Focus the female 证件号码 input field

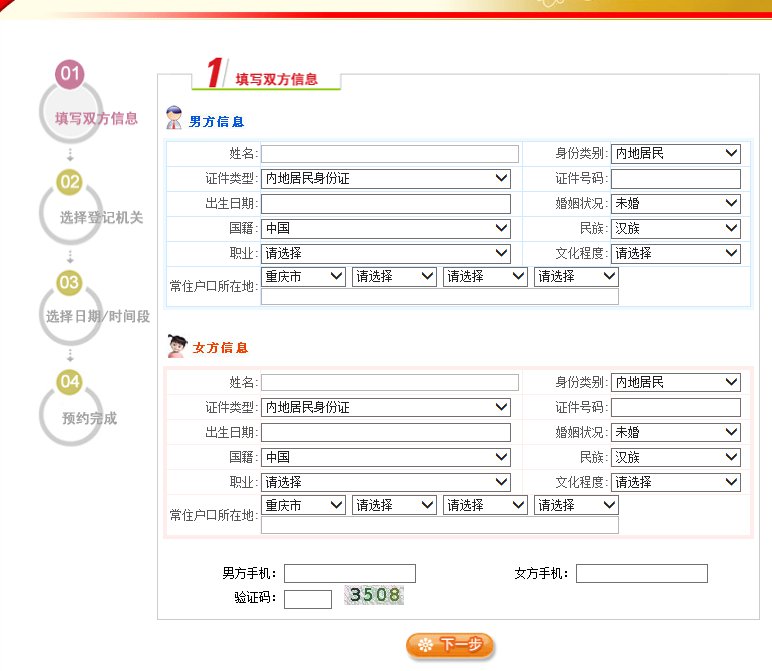[675, 408]
